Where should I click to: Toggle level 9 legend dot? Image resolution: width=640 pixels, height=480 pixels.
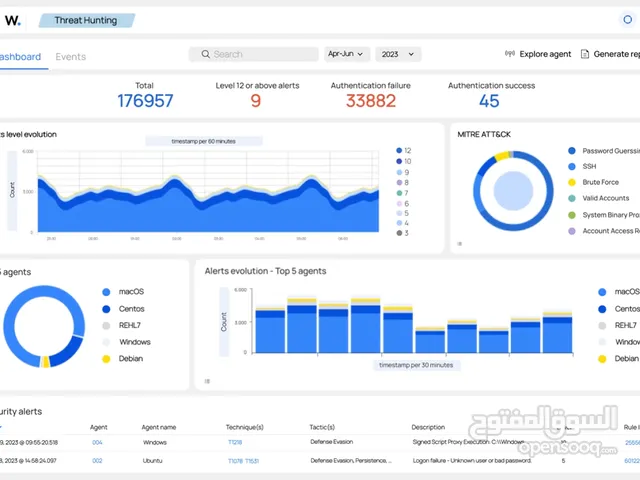[399, 172]
